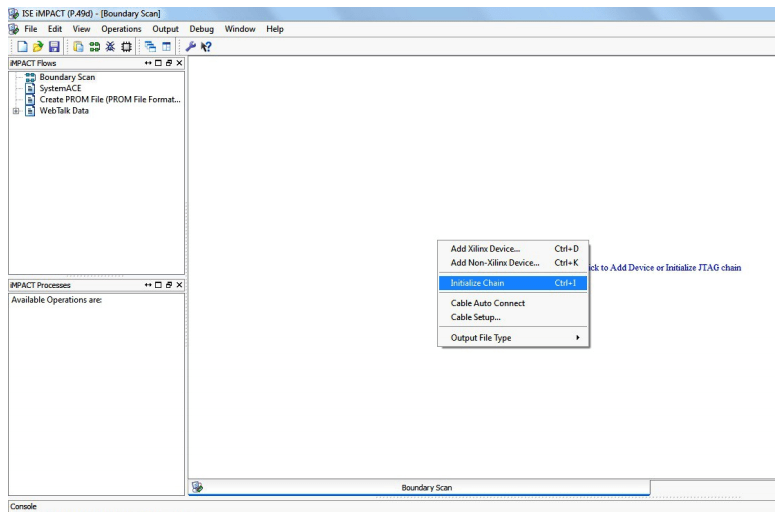The width and height of the screenshot is (780, 519).
Task: Select Create PROM File flow item
Action: (109, 99)
